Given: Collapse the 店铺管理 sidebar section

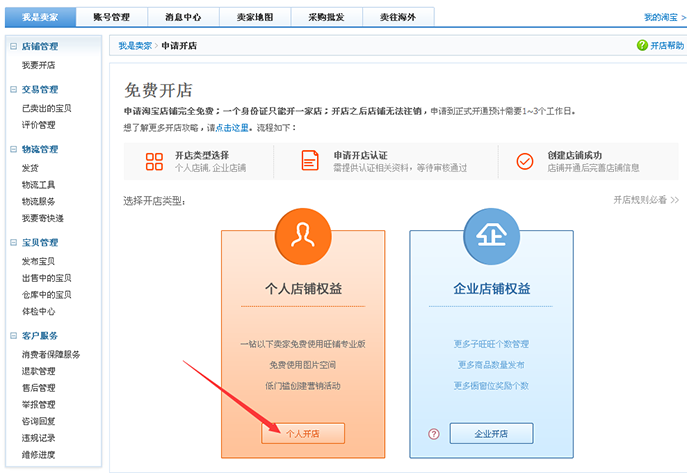Looking at the screenshot, I should [14, 46].
